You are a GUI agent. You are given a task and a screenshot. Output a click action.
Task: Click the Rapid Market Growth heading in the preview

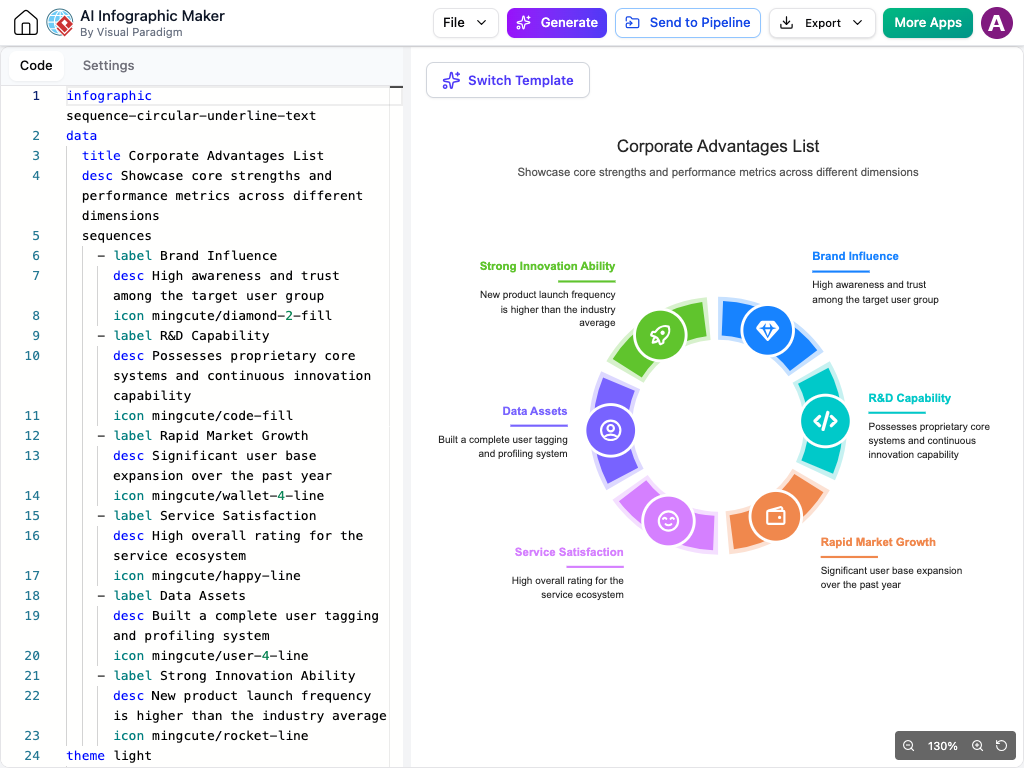[878, 542]
